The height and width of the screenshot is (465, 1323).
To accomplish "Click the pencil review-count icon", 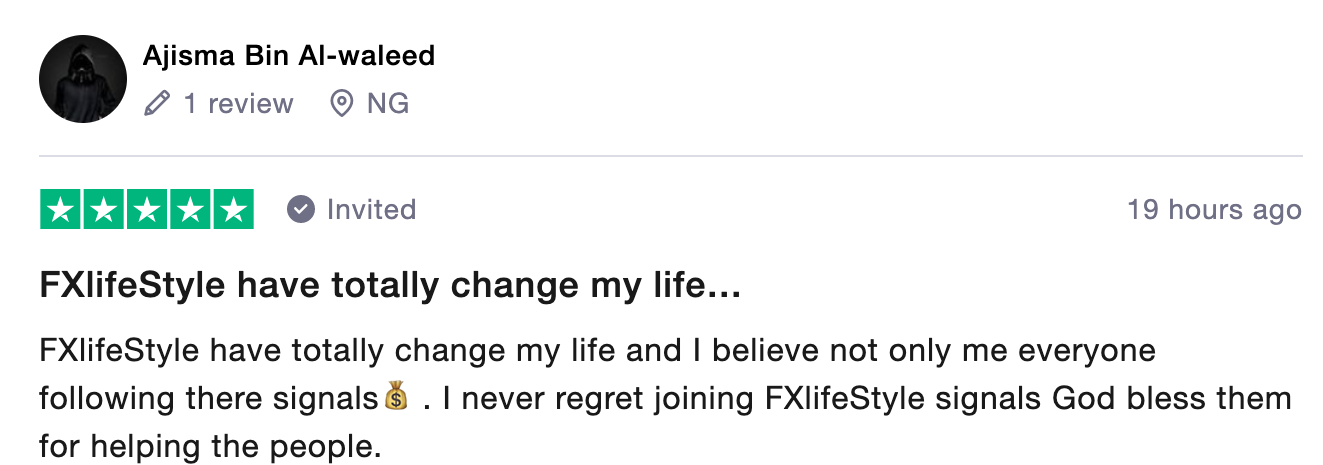I will pos(156,103).
